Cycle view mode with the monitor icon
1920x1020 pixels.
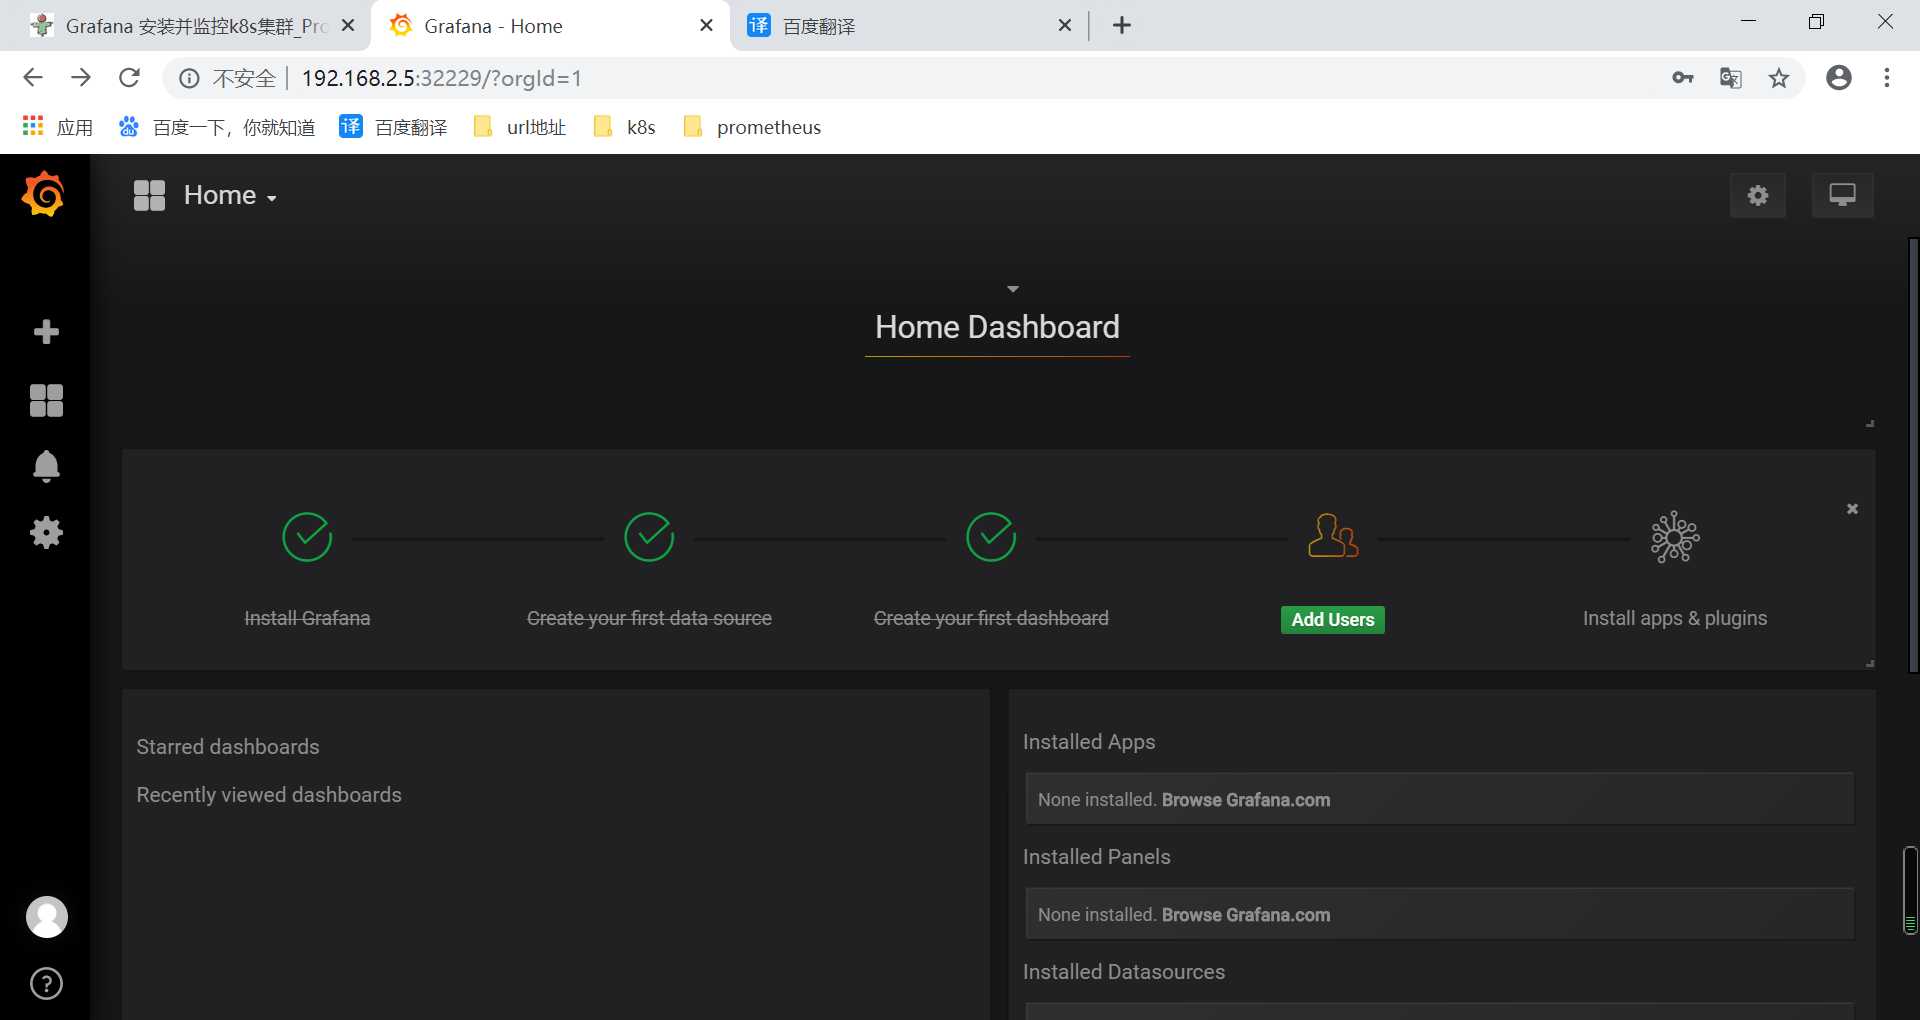point(1842,195)
